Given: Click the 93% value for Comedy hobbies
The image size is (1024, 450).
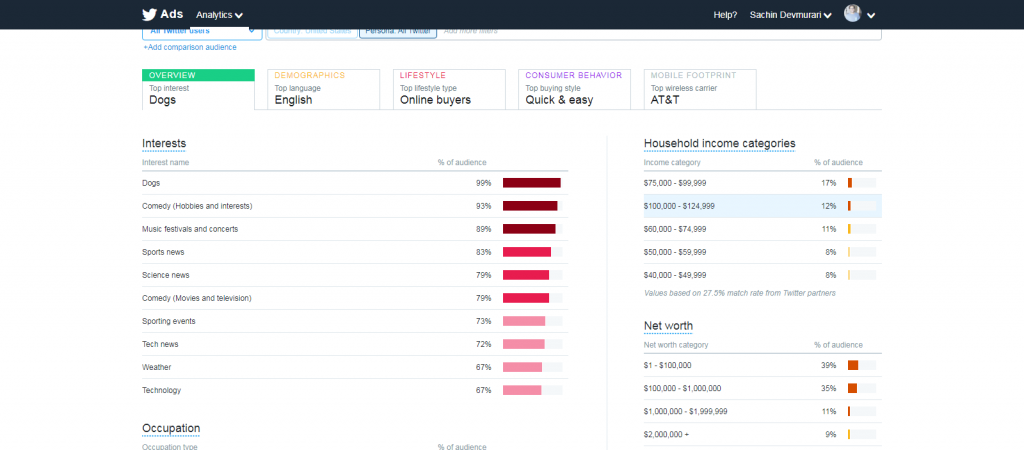Looking at the screenshot, I should click(483, 206).
